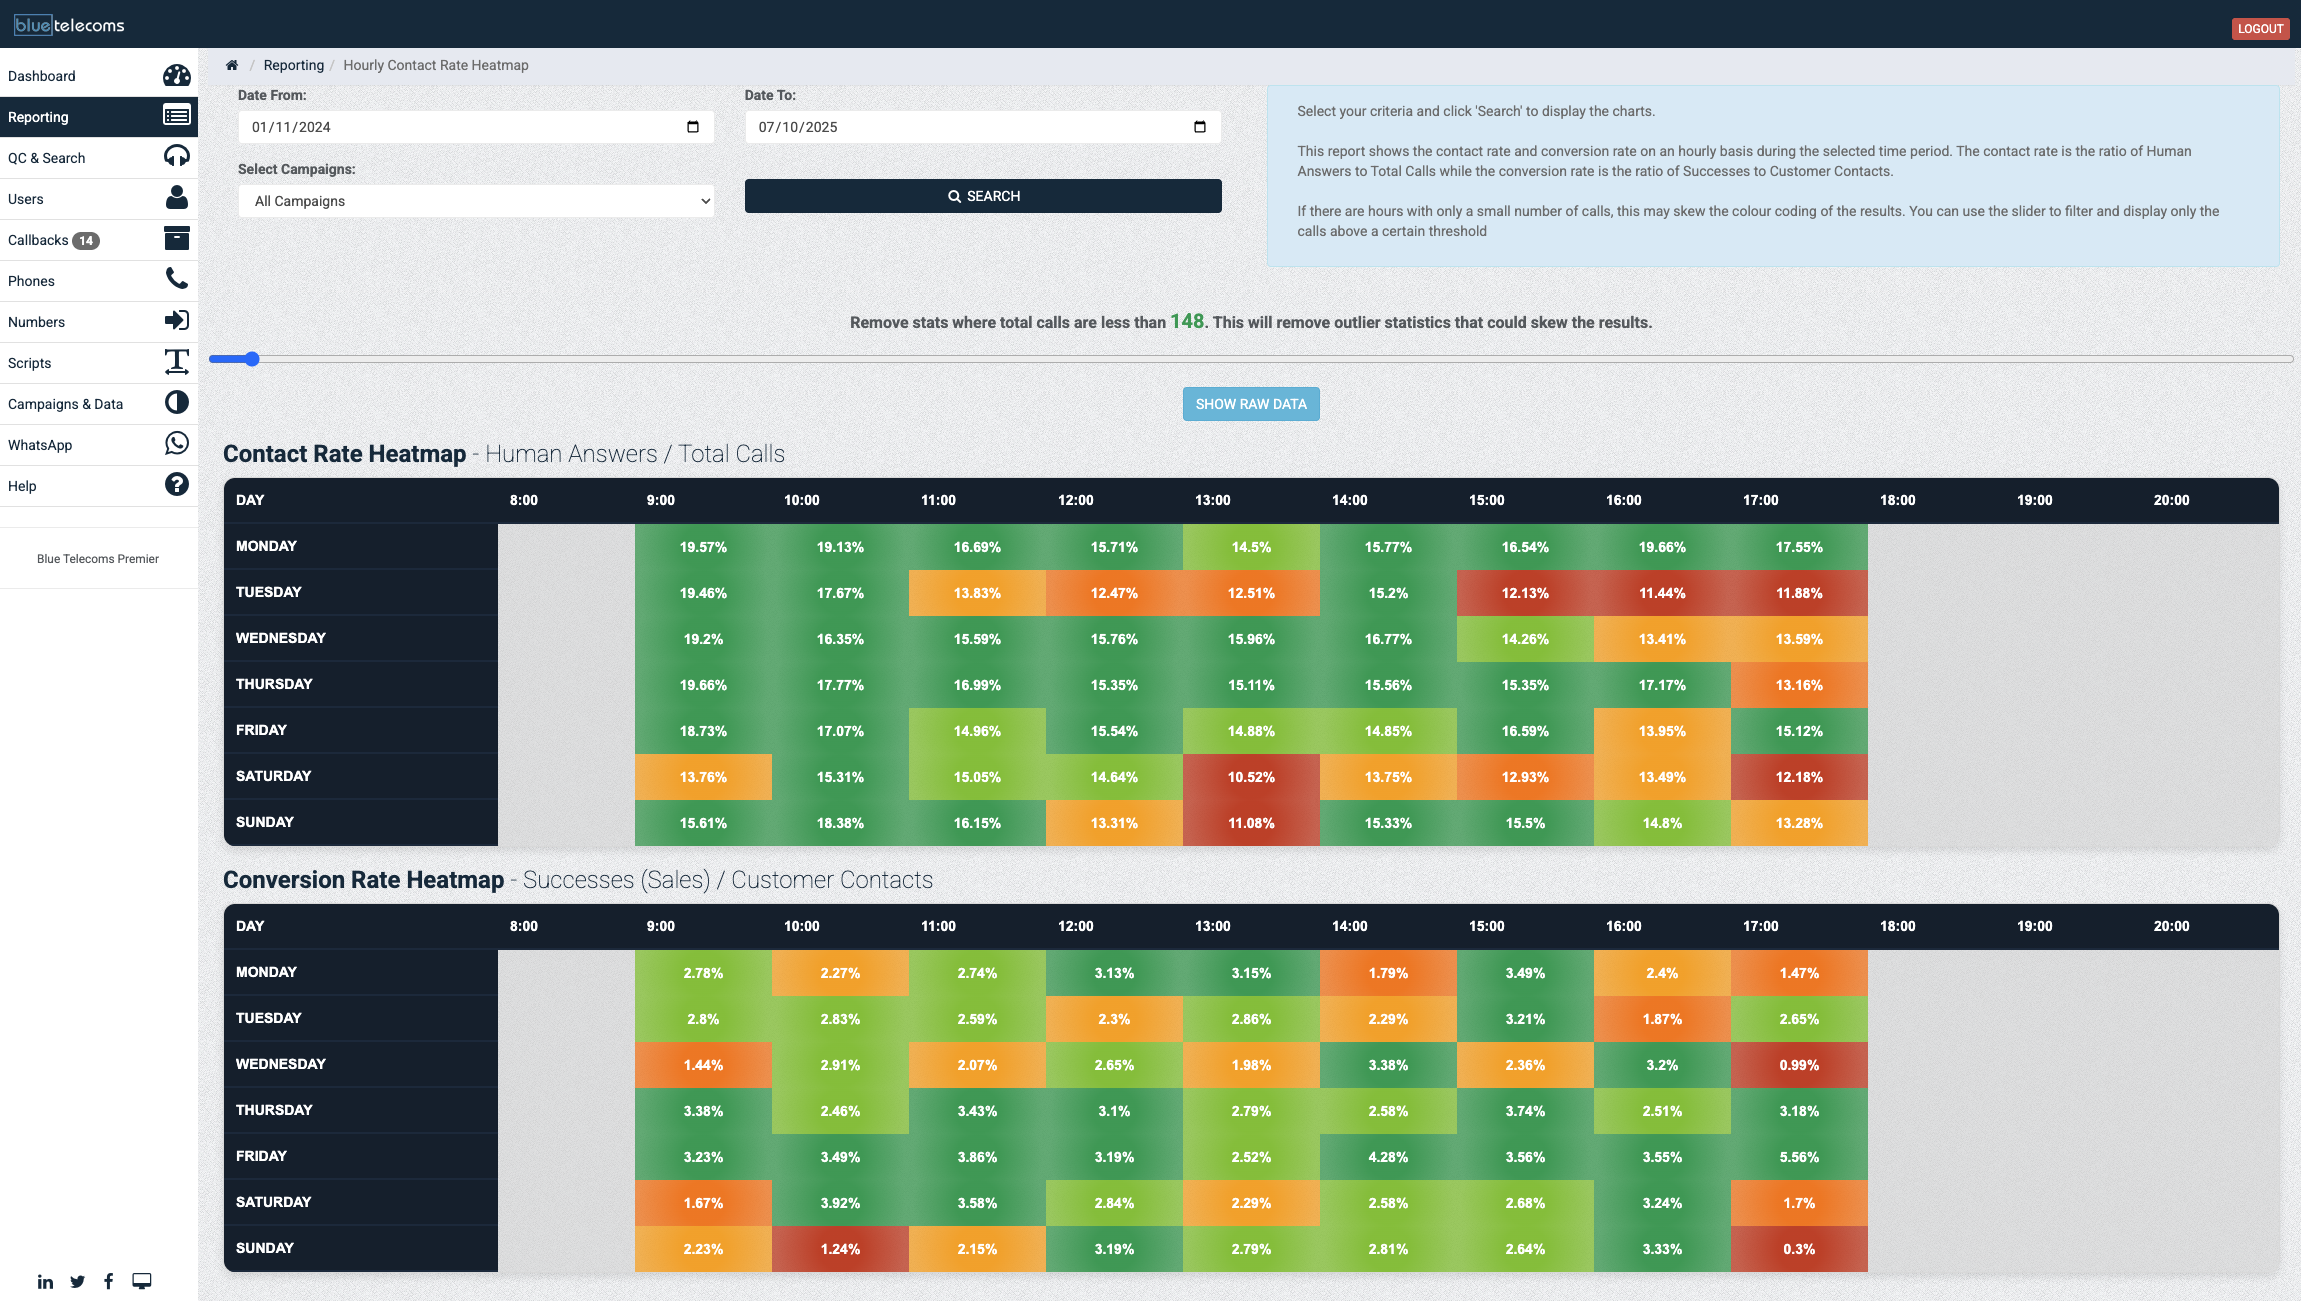The height and width of the screenshot is (1301, 2301).
Task: Click the home breadcrumb icon
Action: point(232,64)
